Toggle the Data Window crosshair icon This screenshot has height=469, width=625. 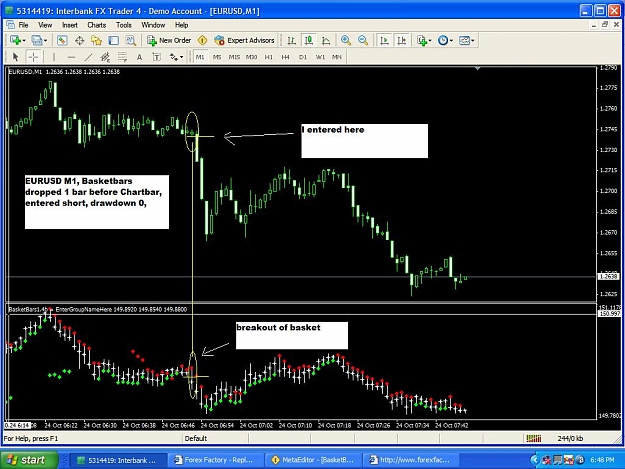pos(79,40)
